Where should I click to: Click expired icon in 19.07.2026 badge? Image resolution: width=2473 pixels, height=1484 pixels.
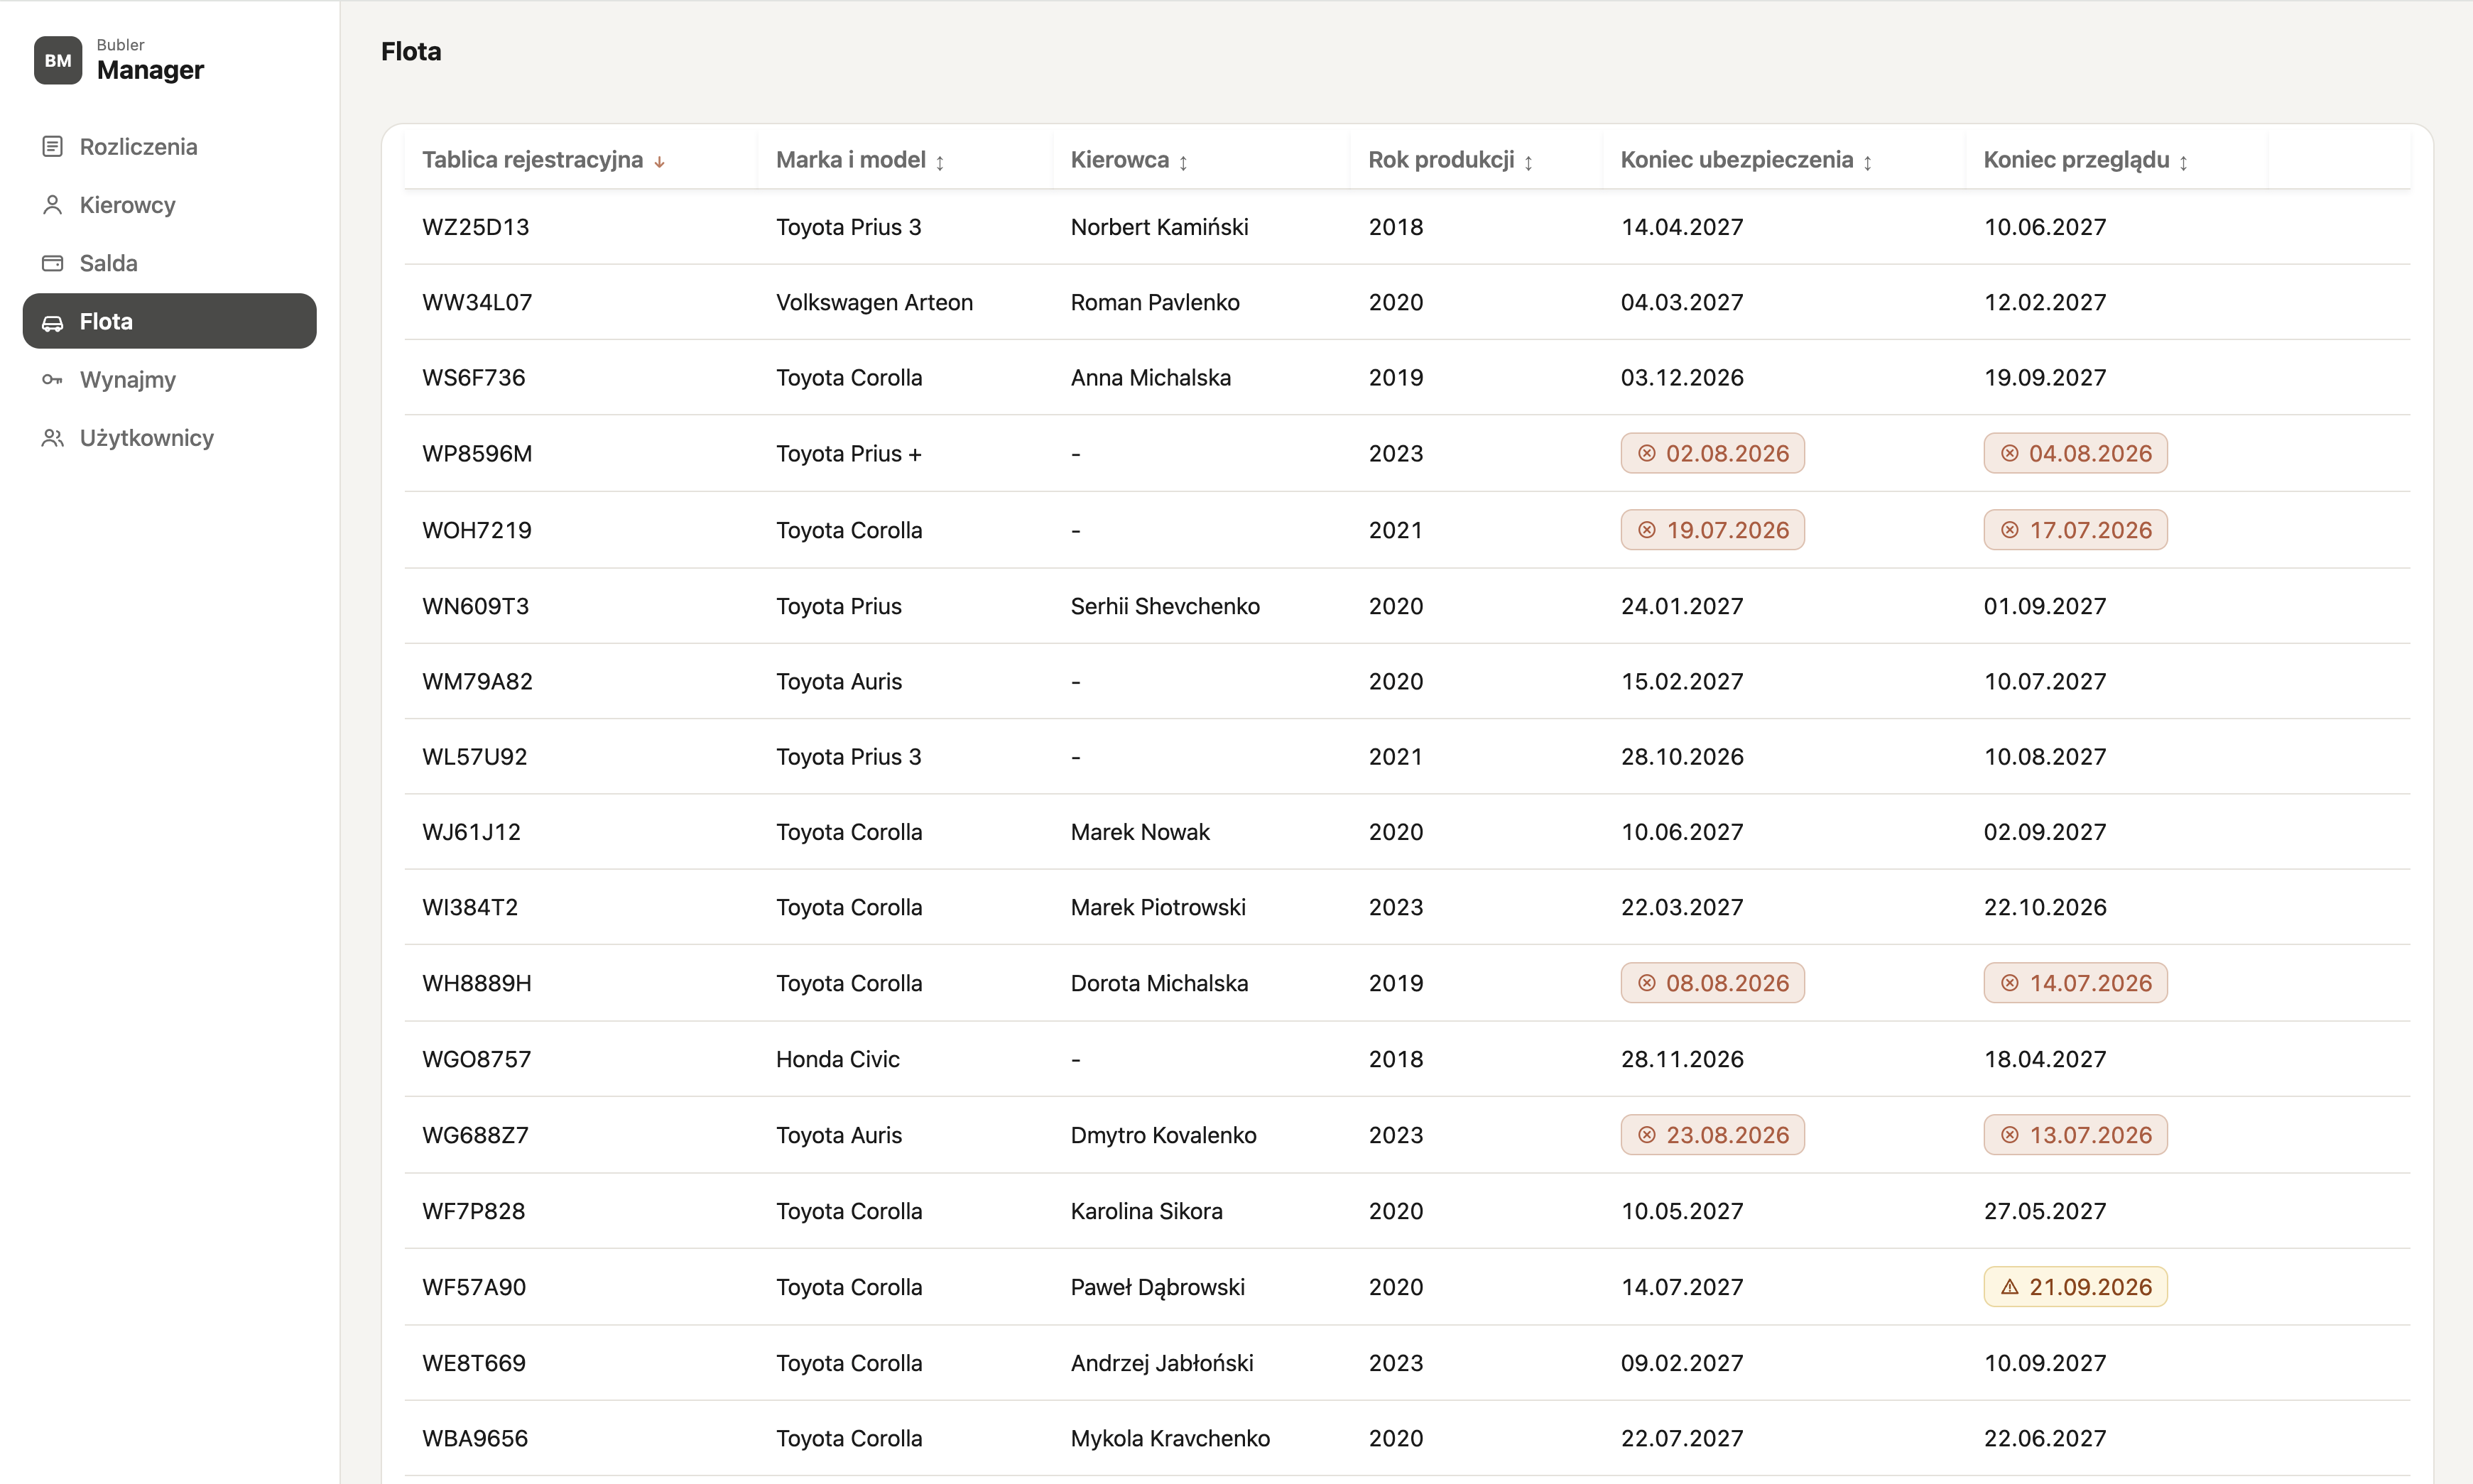[1647, 530]
